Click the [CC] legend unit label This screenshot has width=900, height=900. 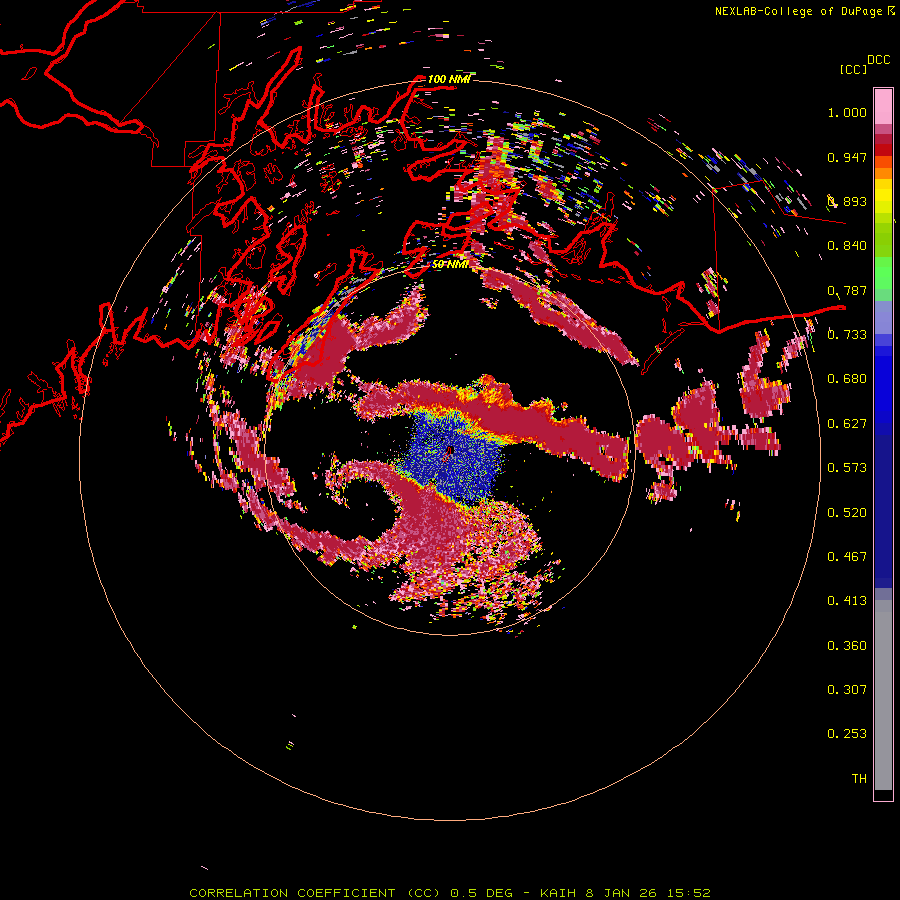(x=853, y=69)
